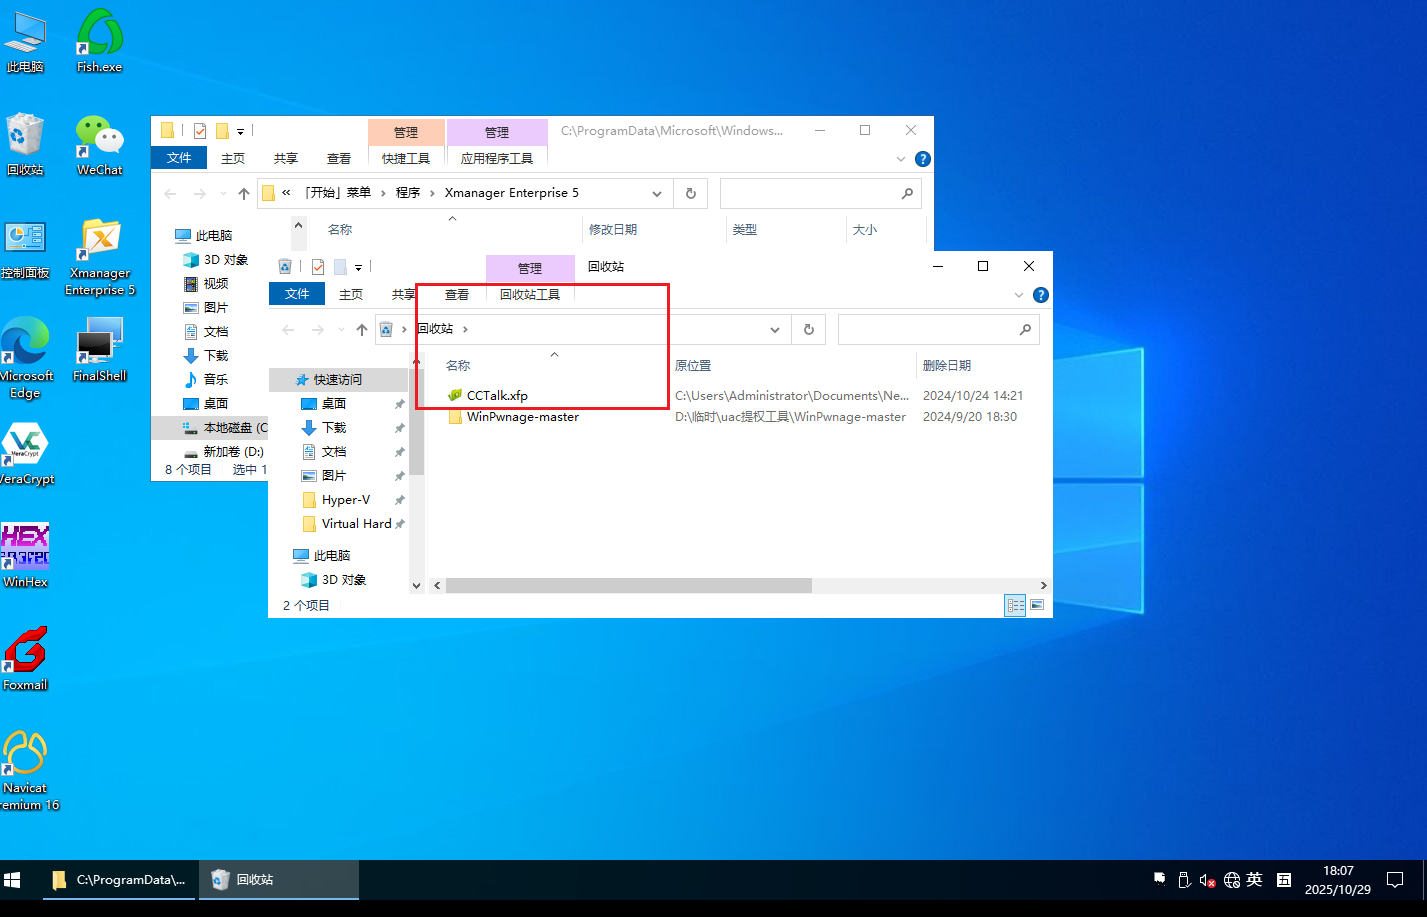Open the WinHex desktop icon

point(25,548)
